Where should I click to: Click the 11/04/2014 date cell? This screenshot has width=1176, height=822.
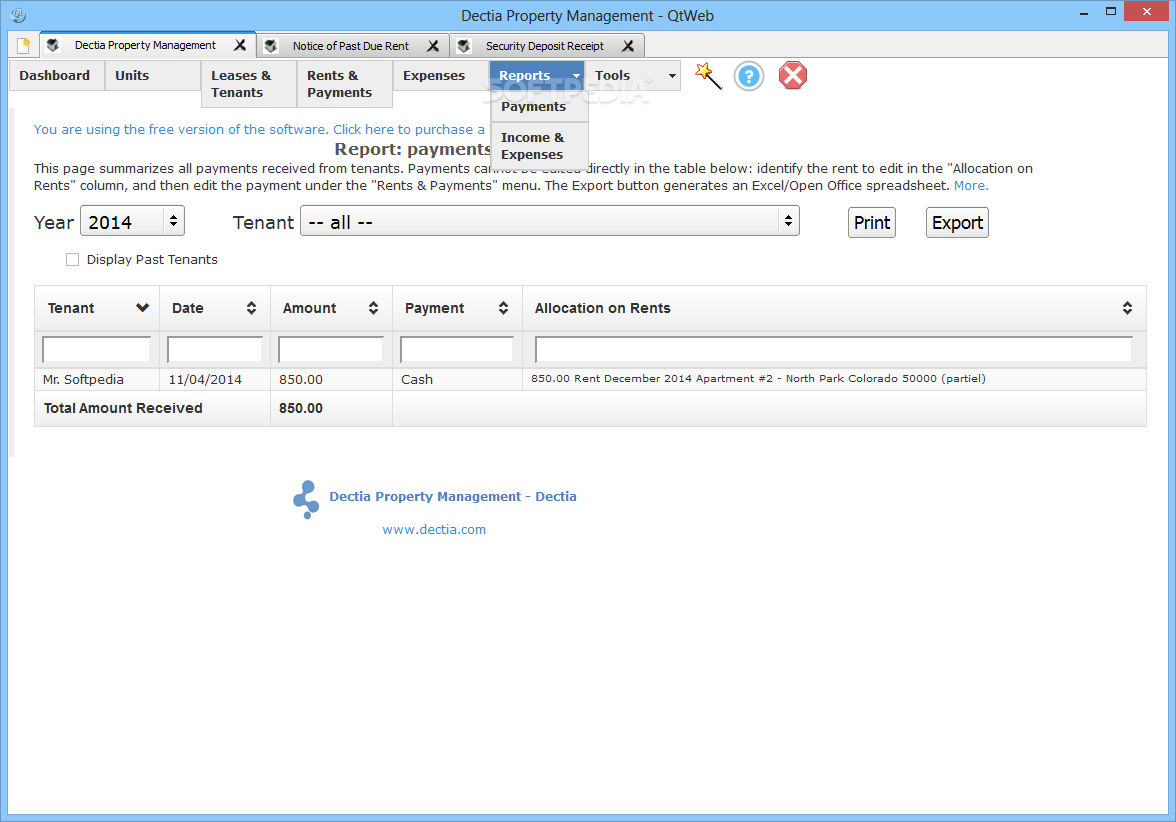click(214, 380)
